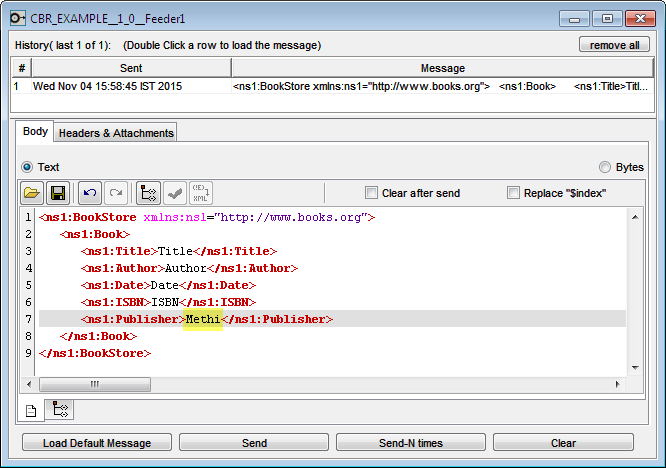Format XML using tree toolbar icon

click(x=148, y=193)
